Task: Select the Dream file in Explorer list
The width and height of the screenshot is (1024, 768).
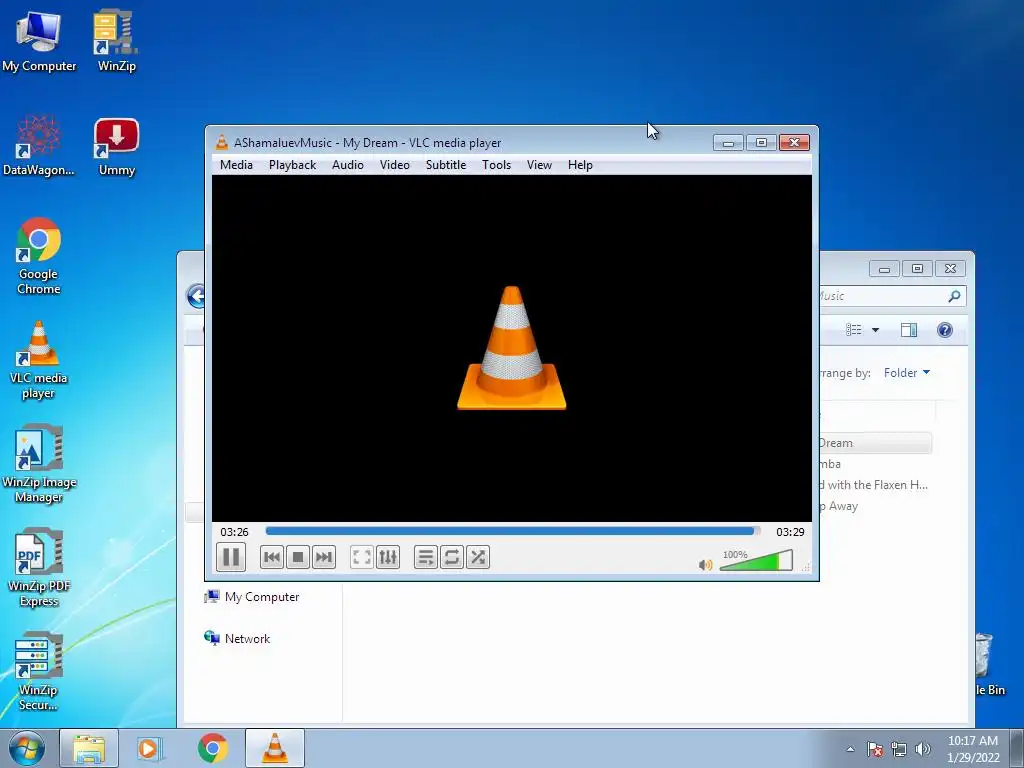Action: 875,443
